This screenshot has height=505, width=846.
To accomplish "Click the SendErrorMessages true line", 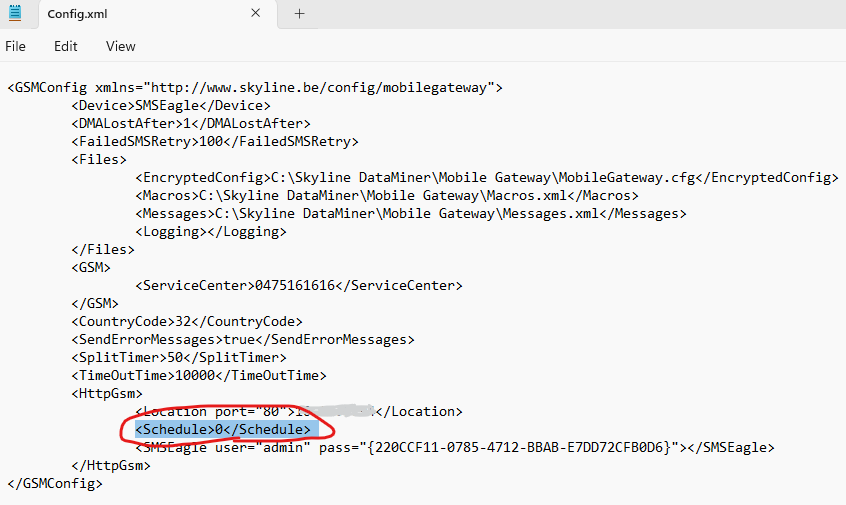I will click(x=242, y=339).
